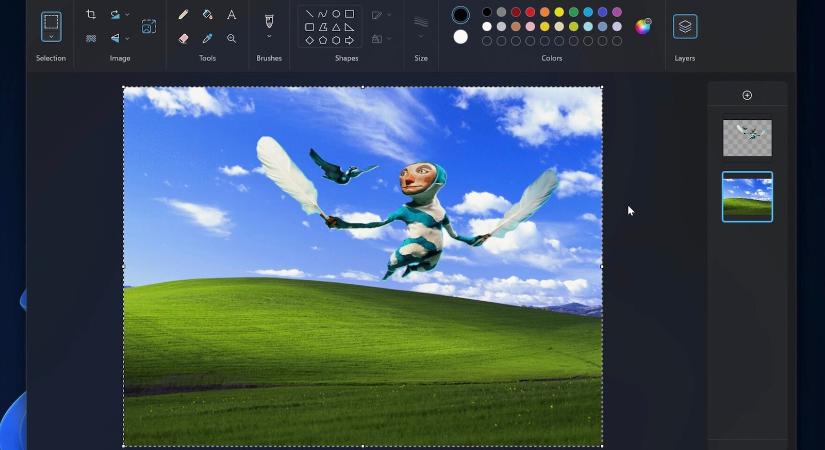Pick the Right arrow shape
This screenshot has height=450, width=825.
[x=349, y=40]
